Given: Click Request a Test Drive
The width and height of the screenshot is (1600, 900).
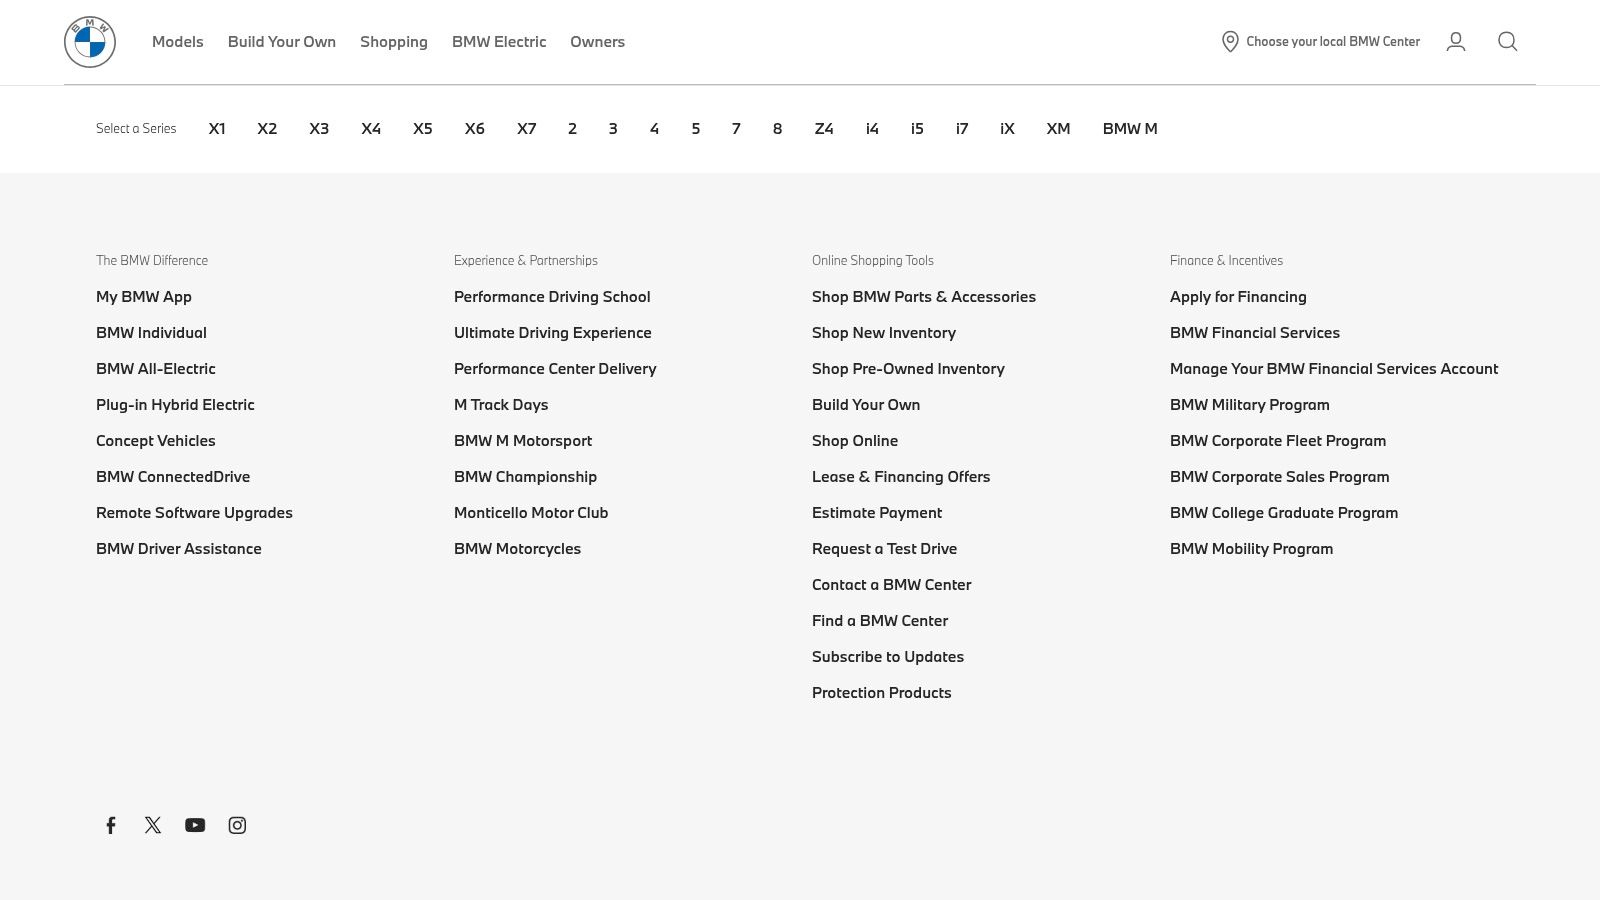Looking at the screenshot, I should tap(884, 549).
